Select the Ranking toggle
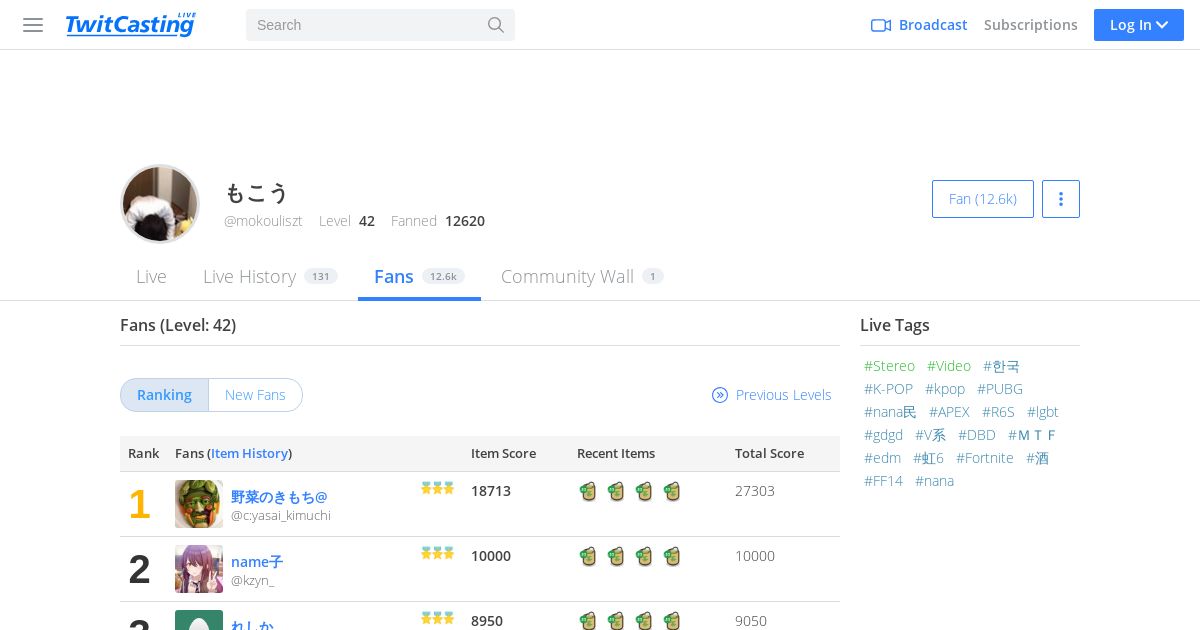This screenshot has height=630, width=1200. (164, 395)
